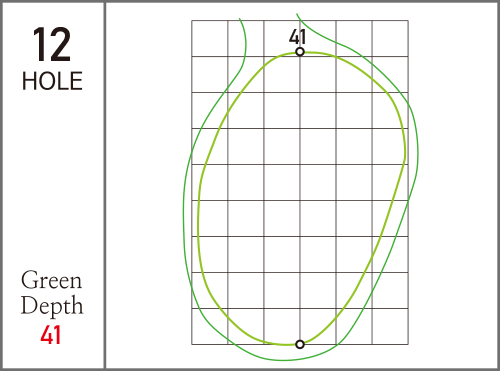Select the red 41 green depth value
Image resolution: width=500 pixels, height=371 pixels.
pos(51,335)
